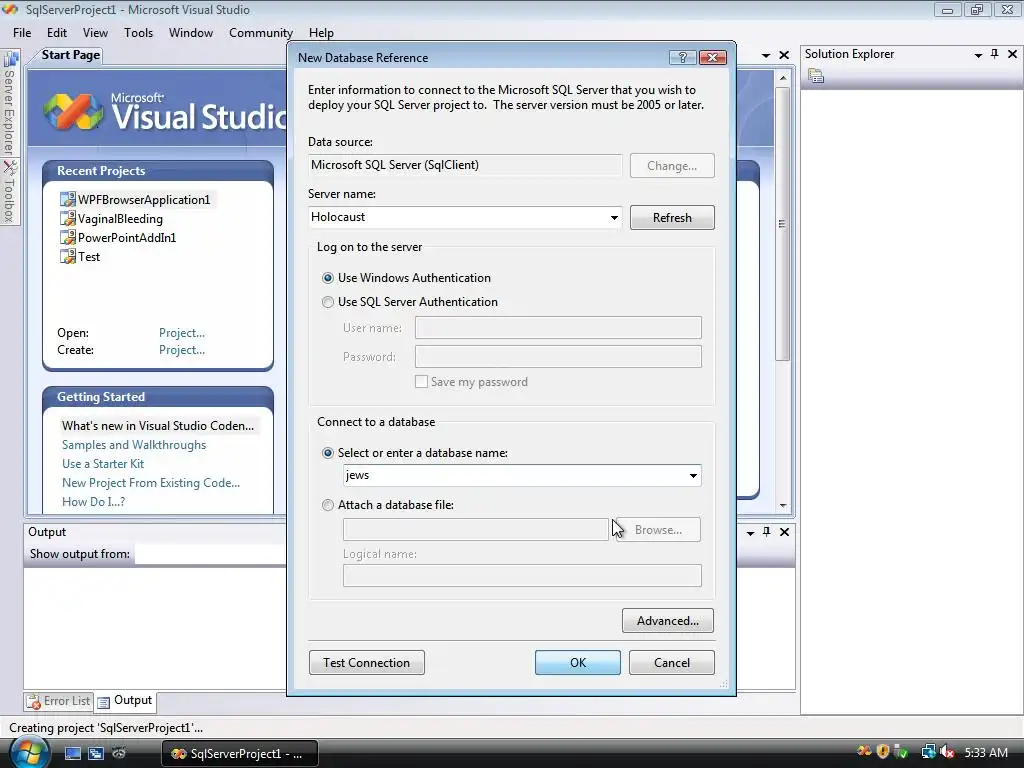Open Output panel window position arrow
1024x768 pixels.
point(750,533)
